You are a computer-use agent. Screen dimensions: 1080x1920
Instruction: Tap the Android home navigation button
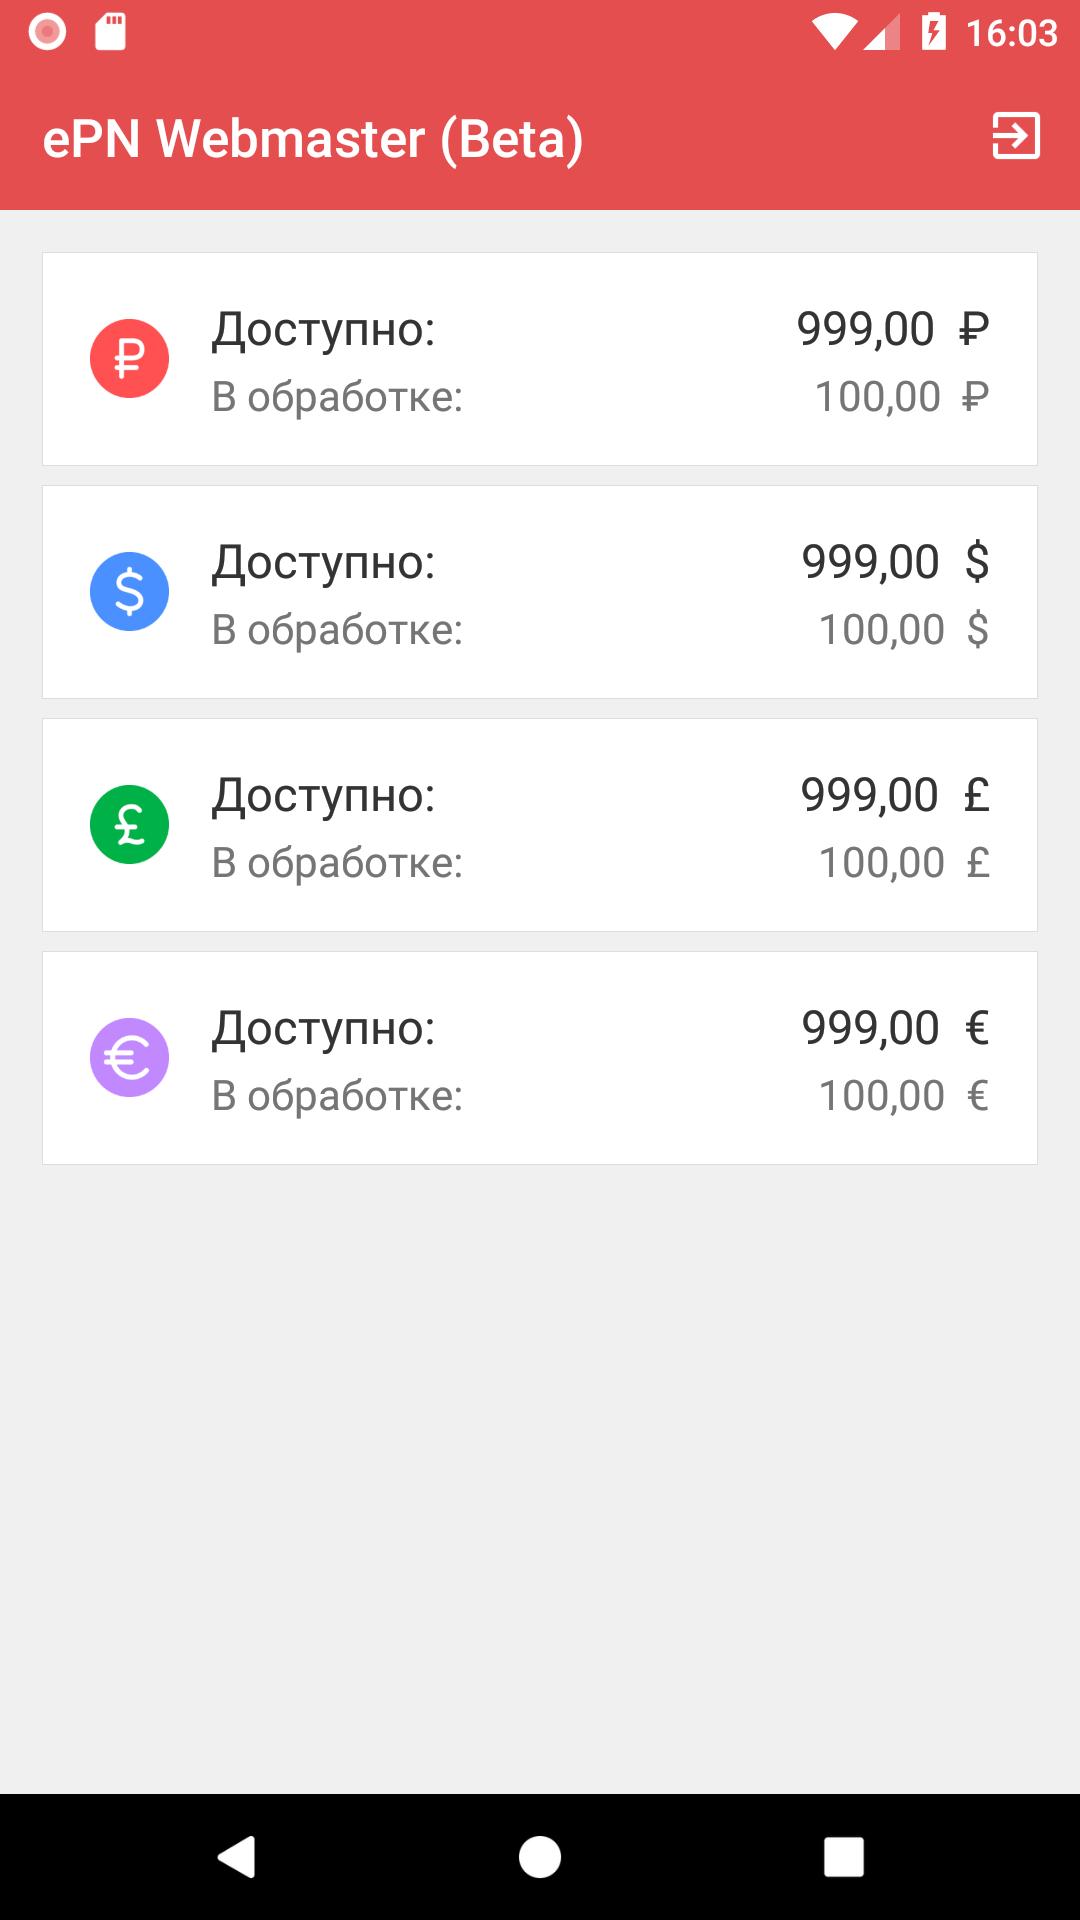540,1857
